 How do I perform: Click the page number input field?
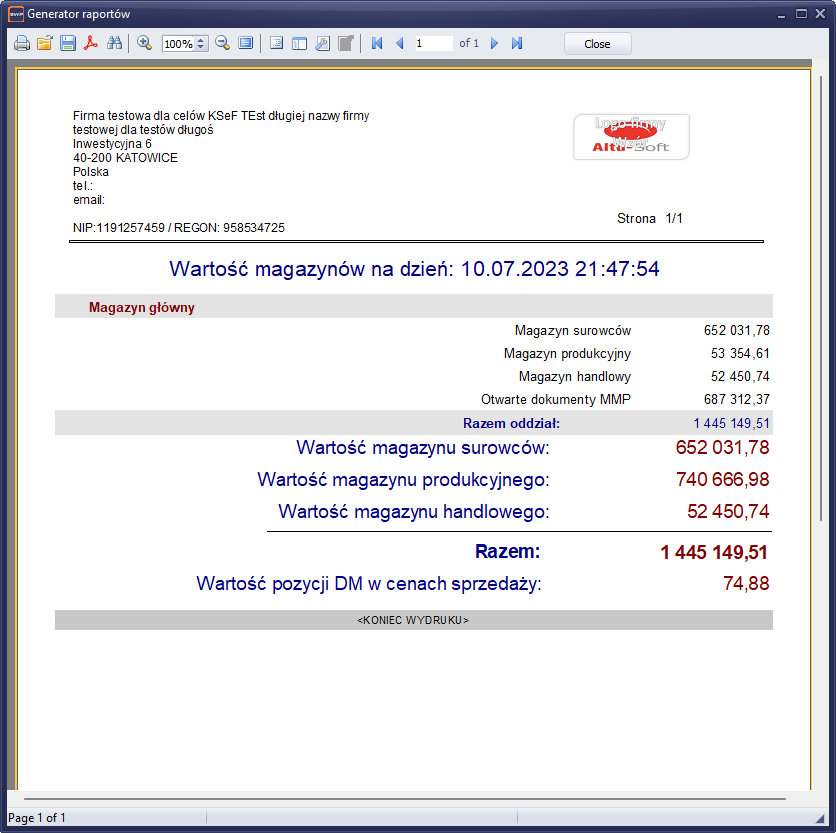(433, 44)
